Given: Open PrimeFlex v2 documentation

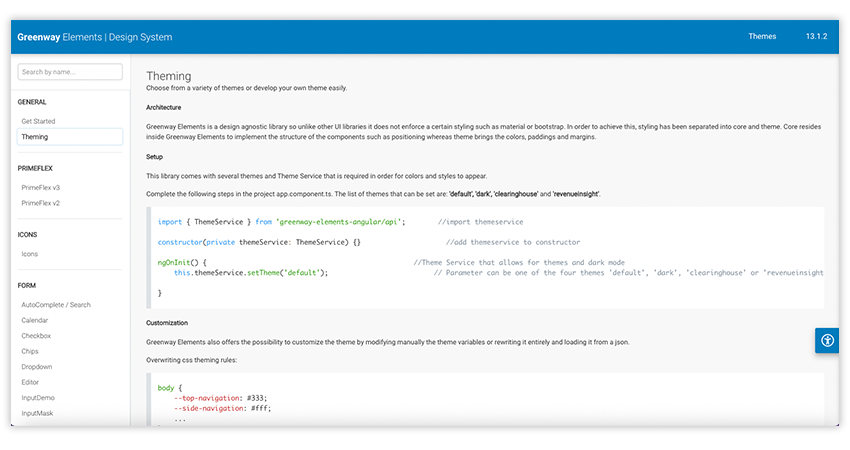Looking at the screenshot, I should point(41,203).
